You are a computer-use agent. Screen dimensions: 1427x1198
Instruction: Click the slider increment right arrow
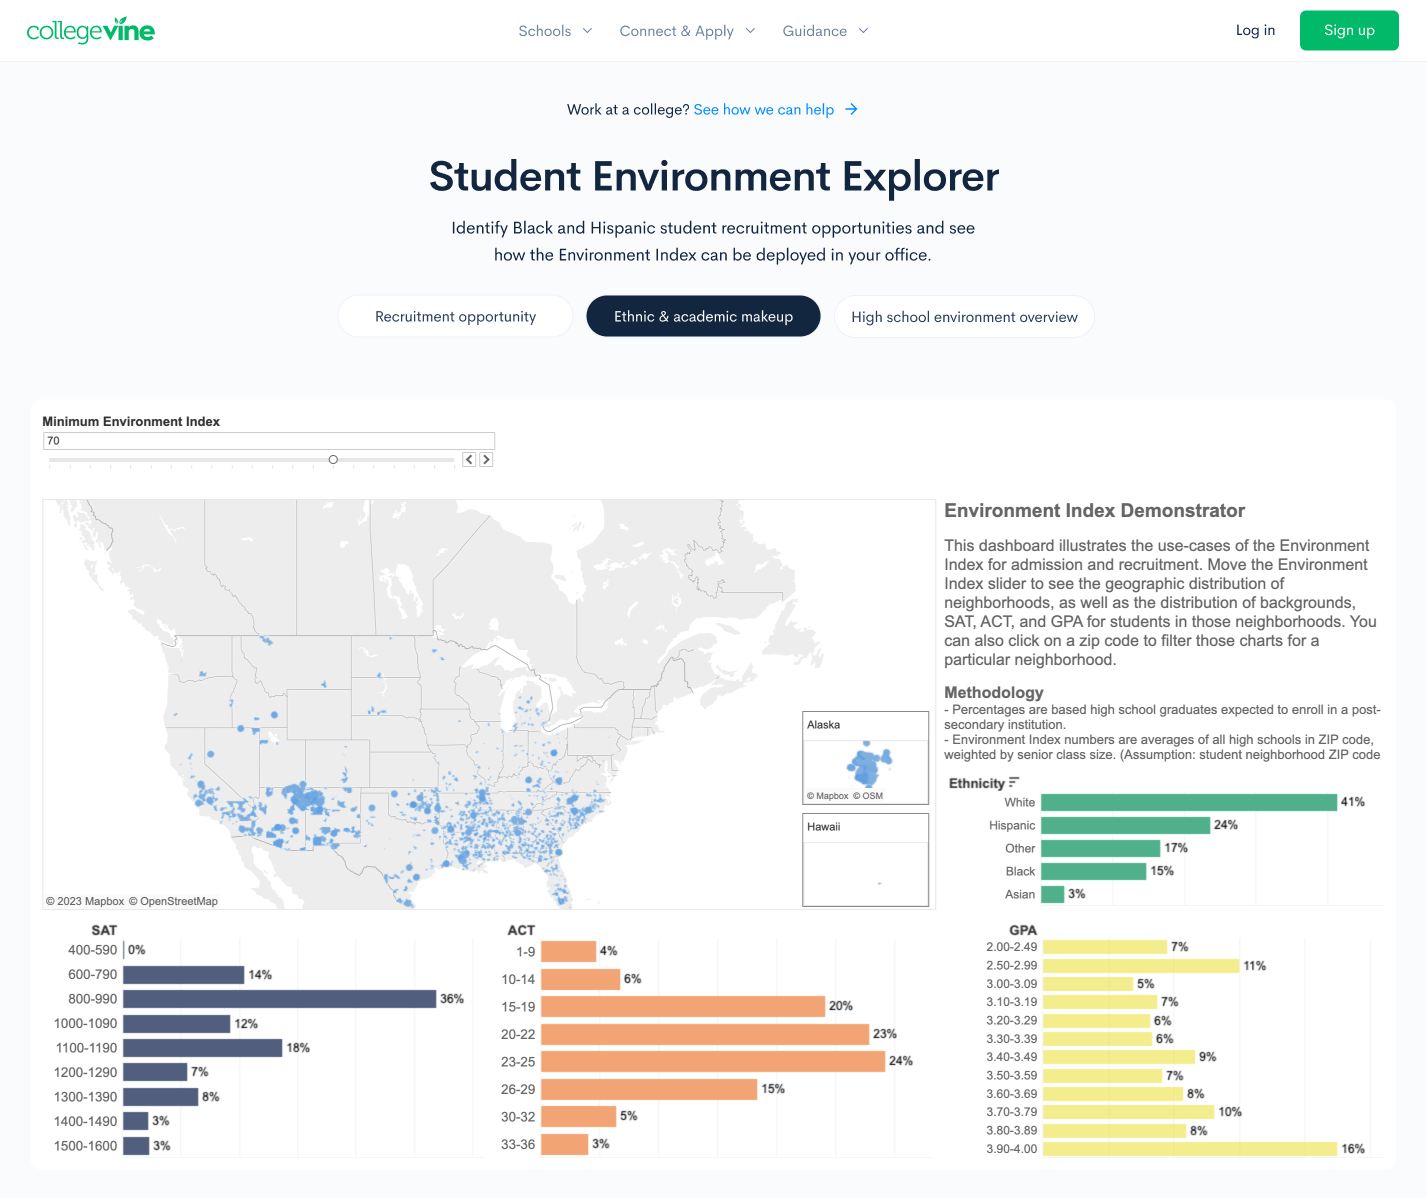pos(486,460)
